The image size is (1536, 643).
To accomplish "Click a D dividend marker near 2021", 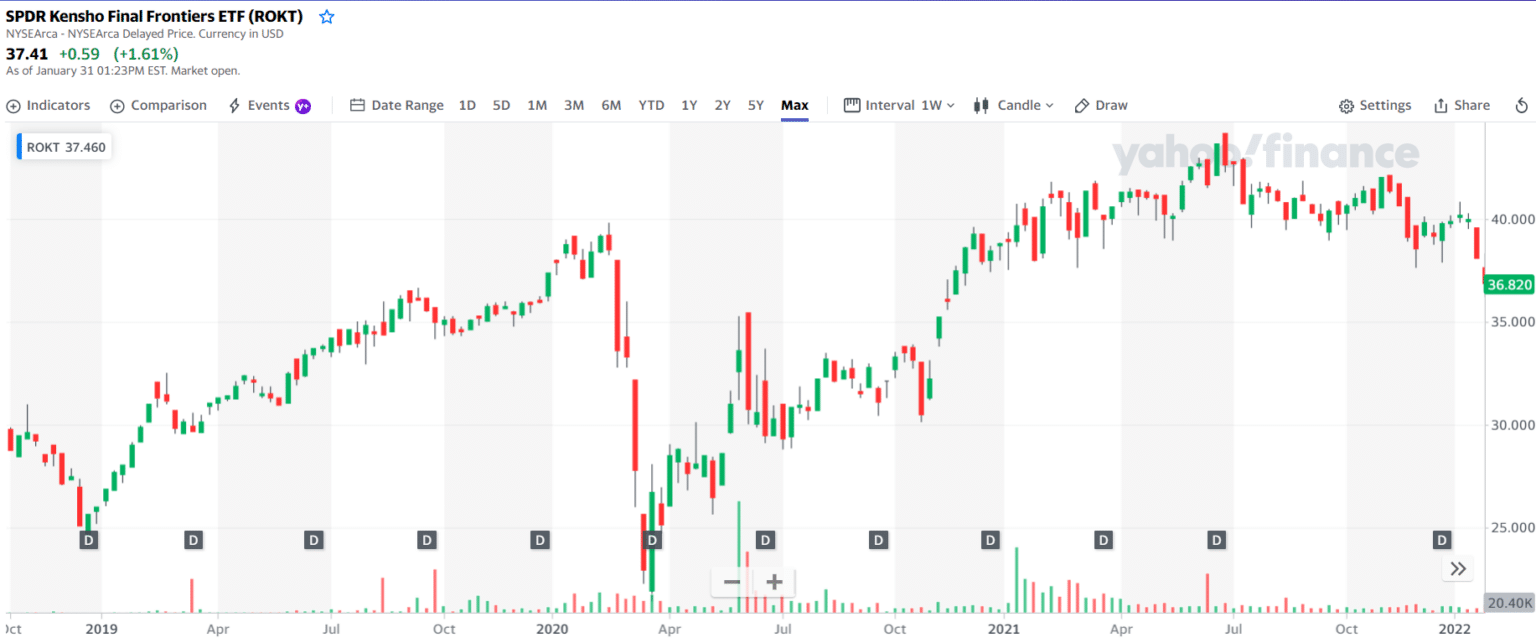I will [988, 539].
